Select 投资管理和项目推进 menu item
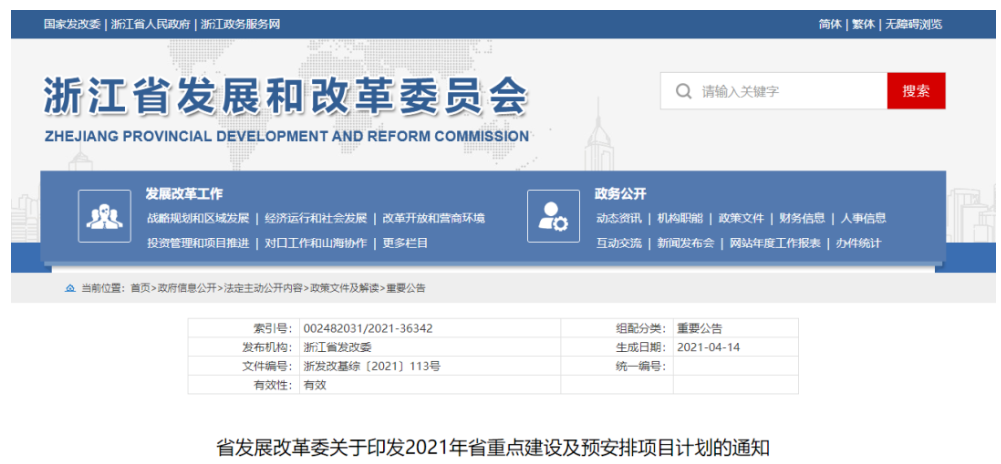 click(197, 243)
